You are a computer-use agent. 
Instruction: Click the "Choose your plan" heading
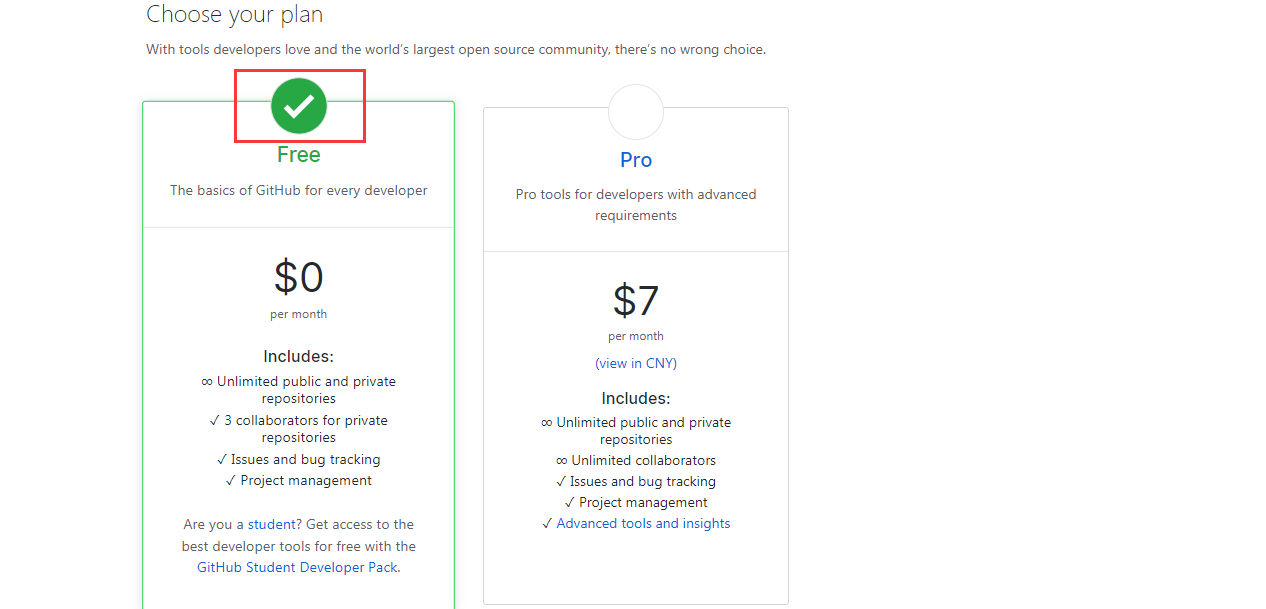point(235,15)
